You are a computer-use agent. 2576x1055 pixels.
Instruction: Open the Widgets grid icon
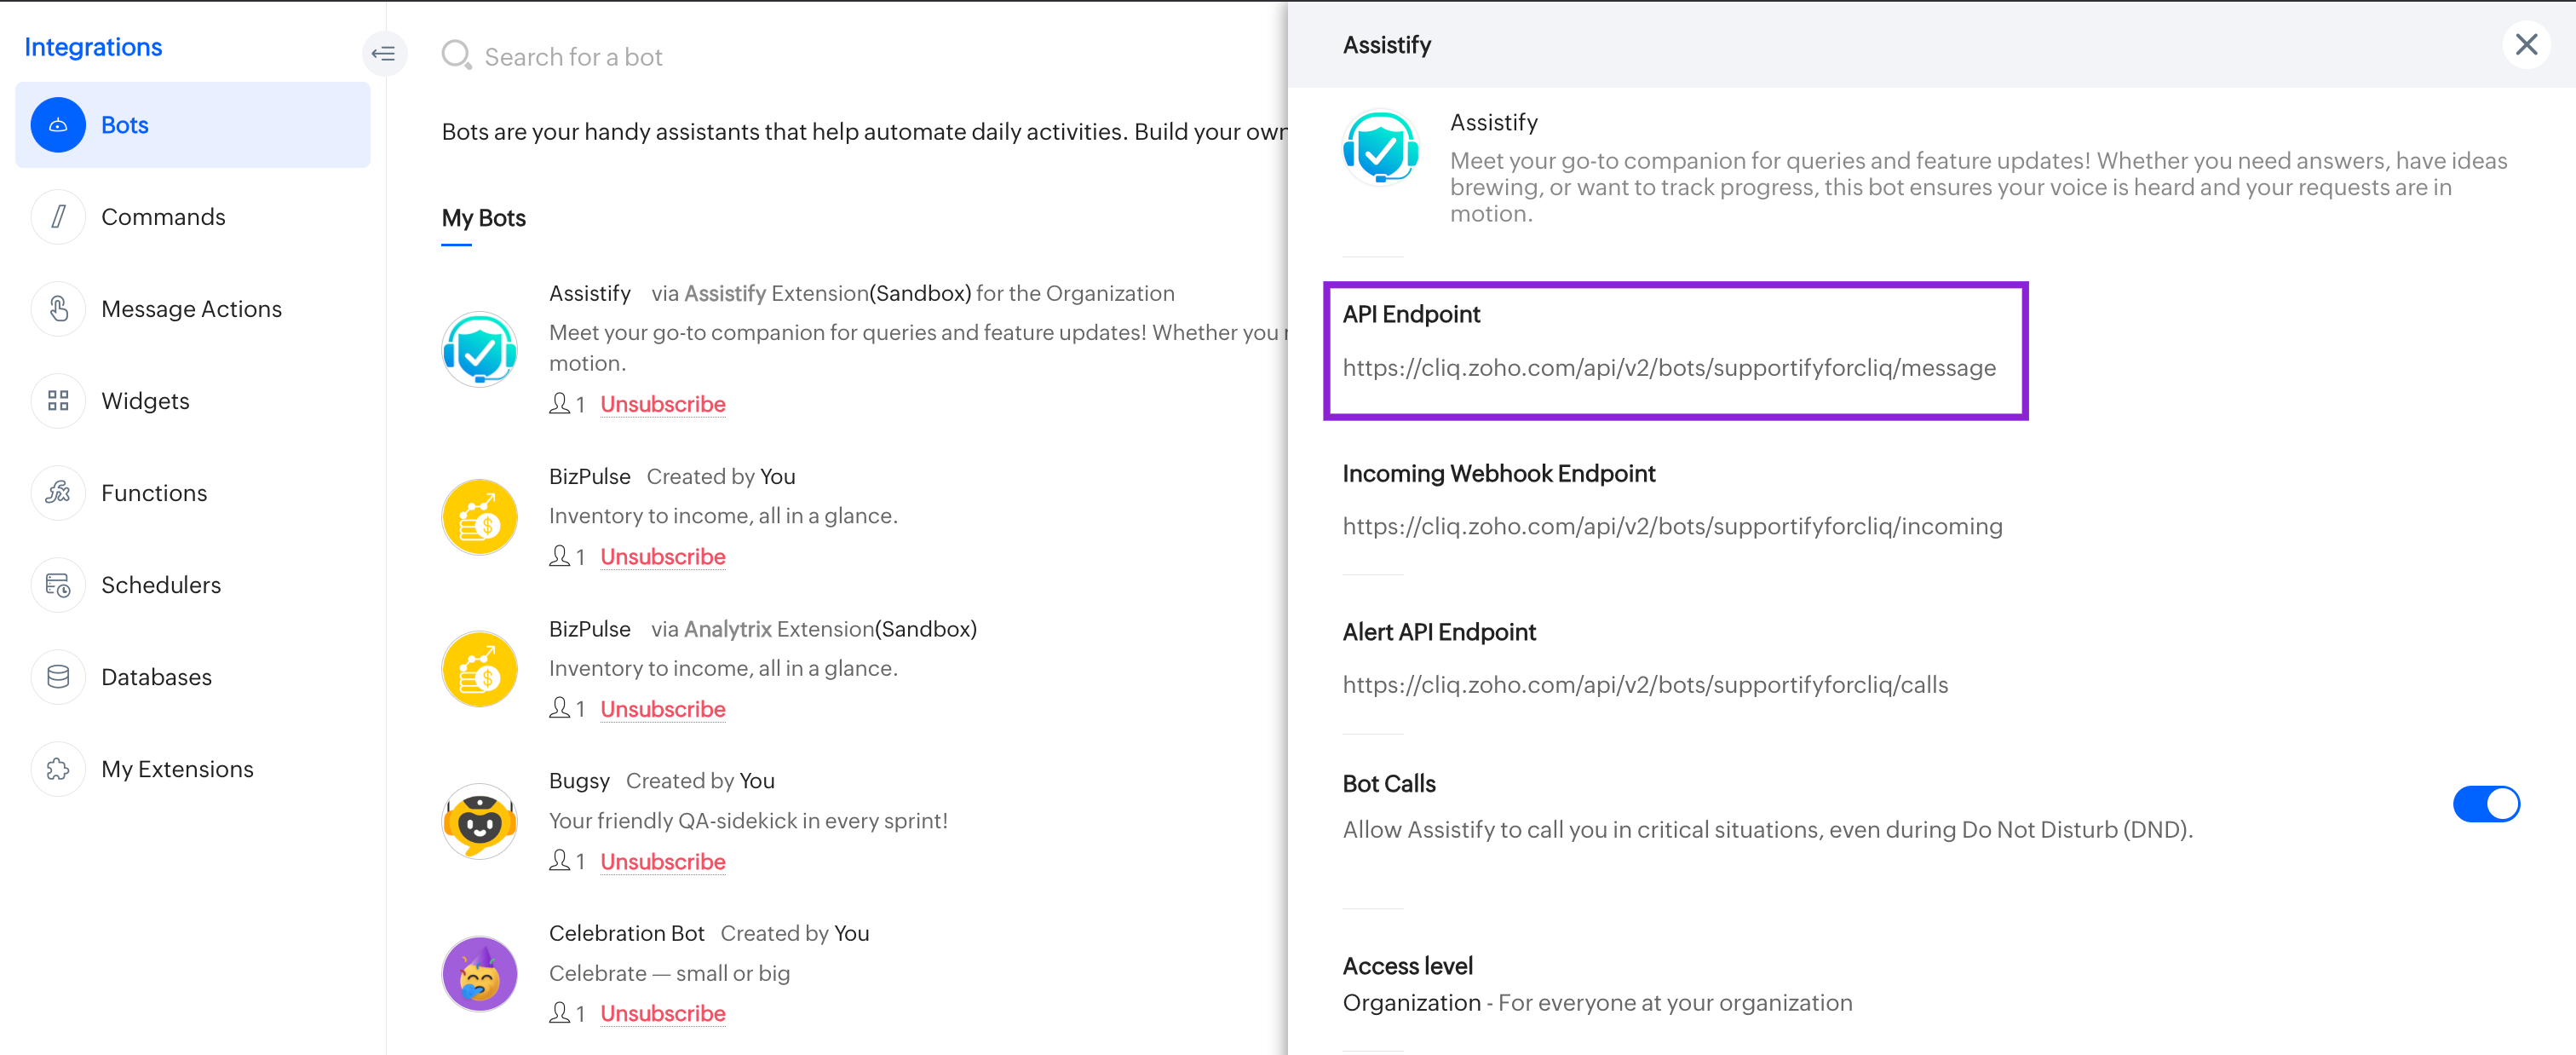click(58, 401)
